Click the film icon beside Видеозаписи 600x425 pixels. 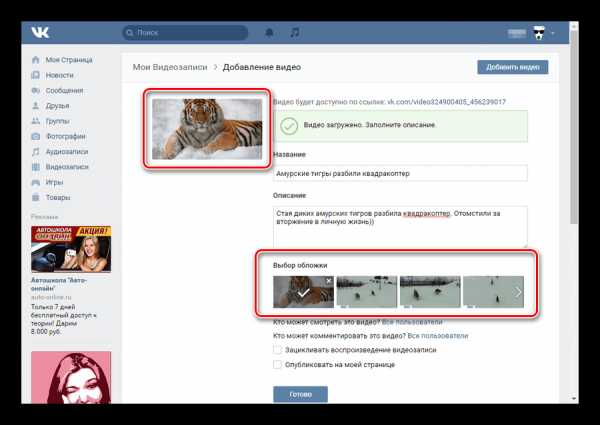click(36, 167)
